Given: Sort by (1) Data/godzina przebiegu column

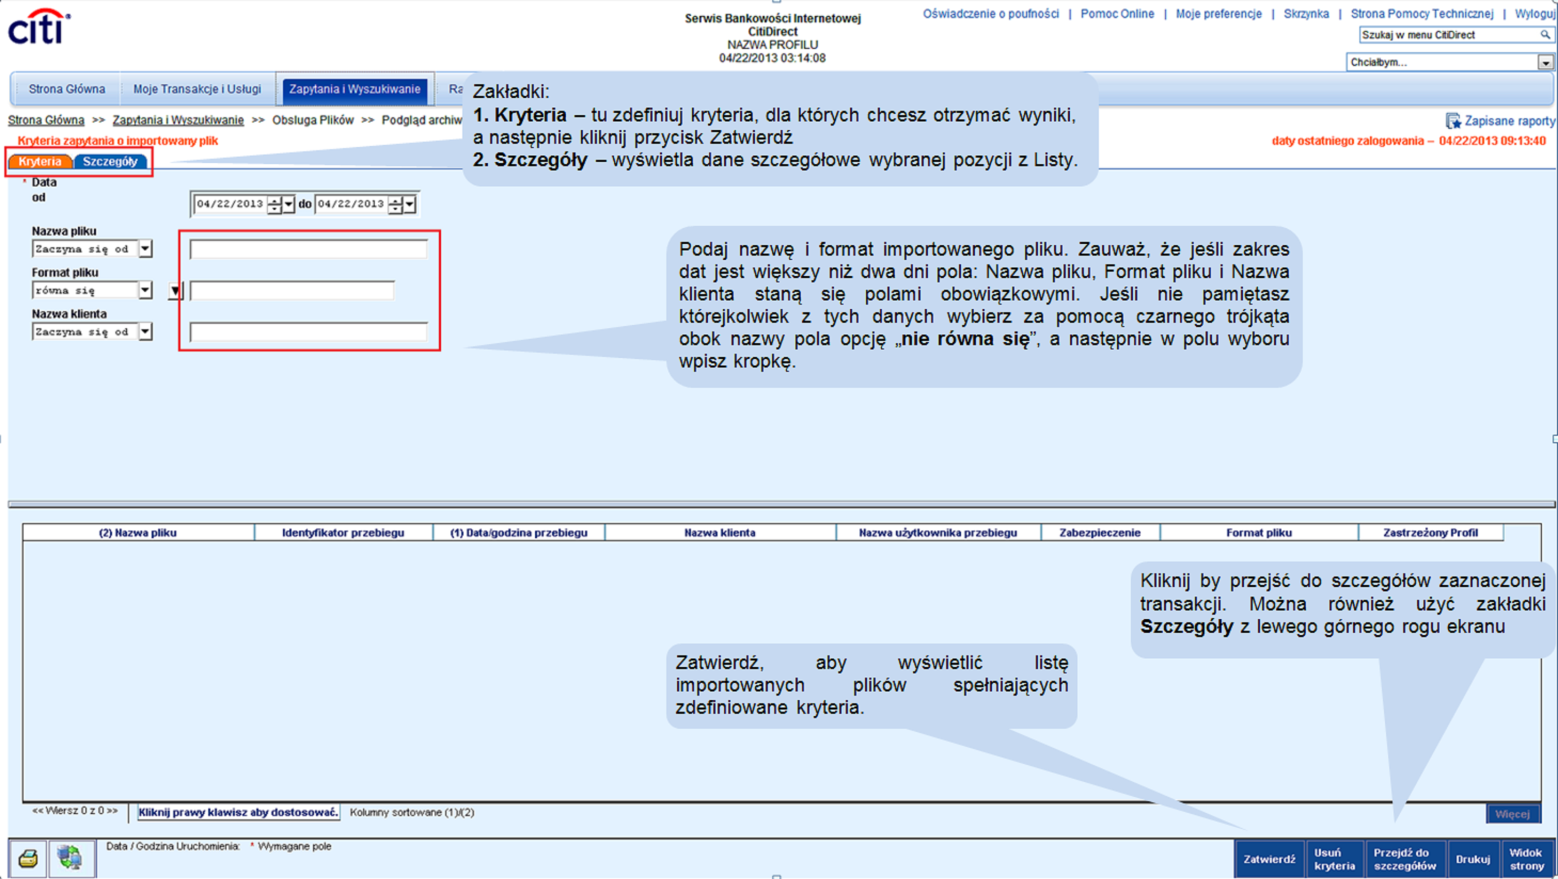Looking at the screenshot, I should click(519, 533).
